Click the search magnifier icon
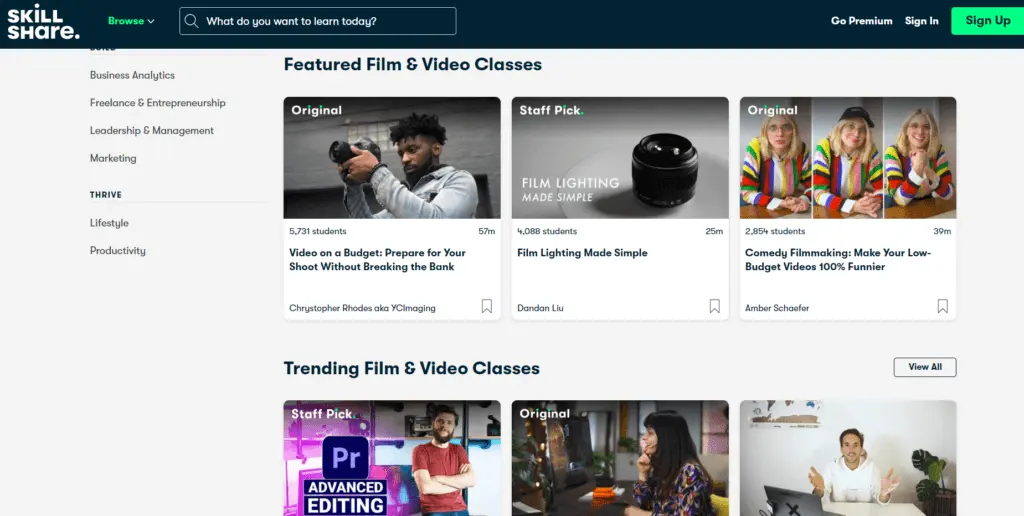Screen dimensions: 1024x516 click(191, 21)
